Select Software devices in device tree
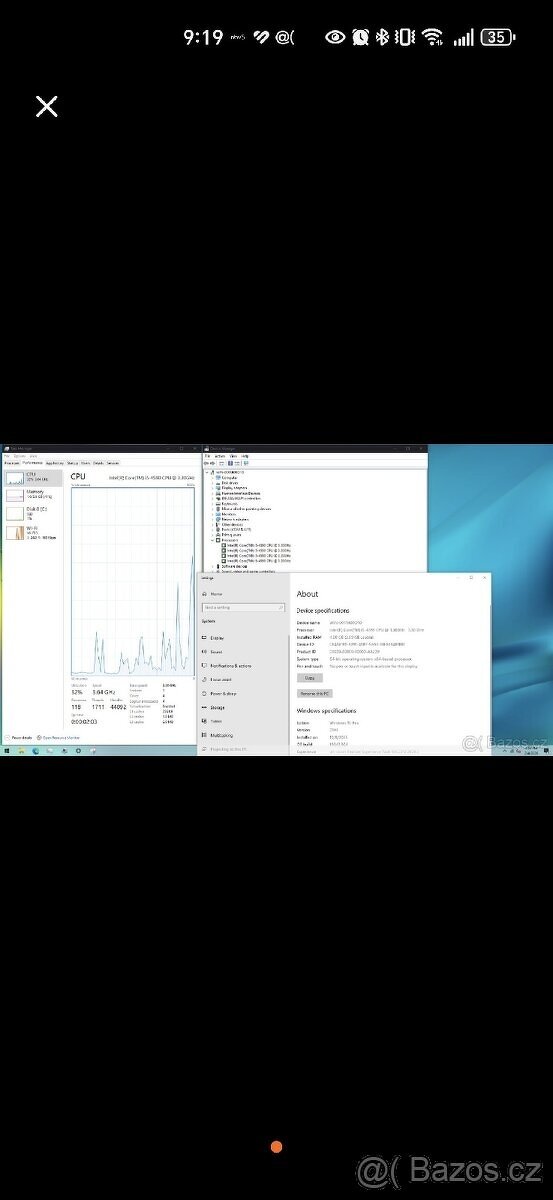Screen dimensions: 553x1200 click(x=233, y=567)
